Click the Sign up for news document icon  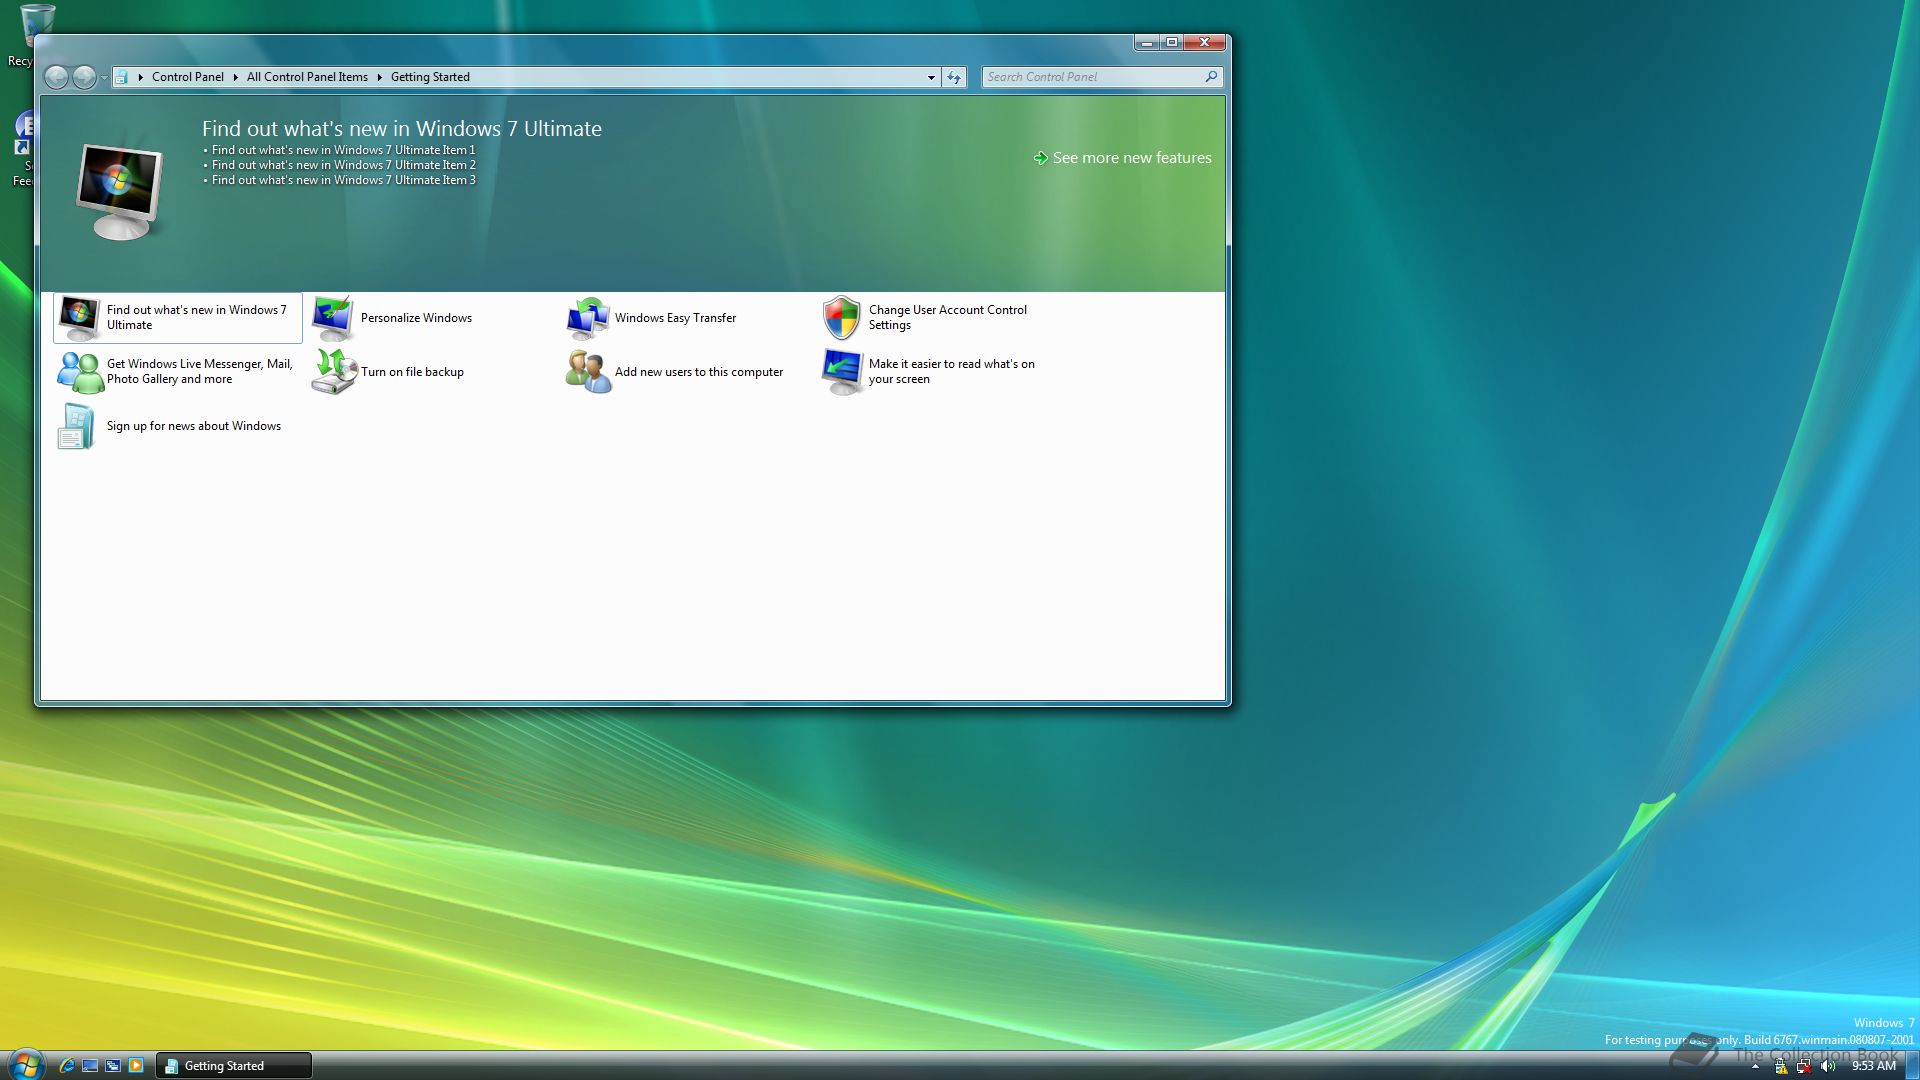pyautogui.click(x=77, y=426)
